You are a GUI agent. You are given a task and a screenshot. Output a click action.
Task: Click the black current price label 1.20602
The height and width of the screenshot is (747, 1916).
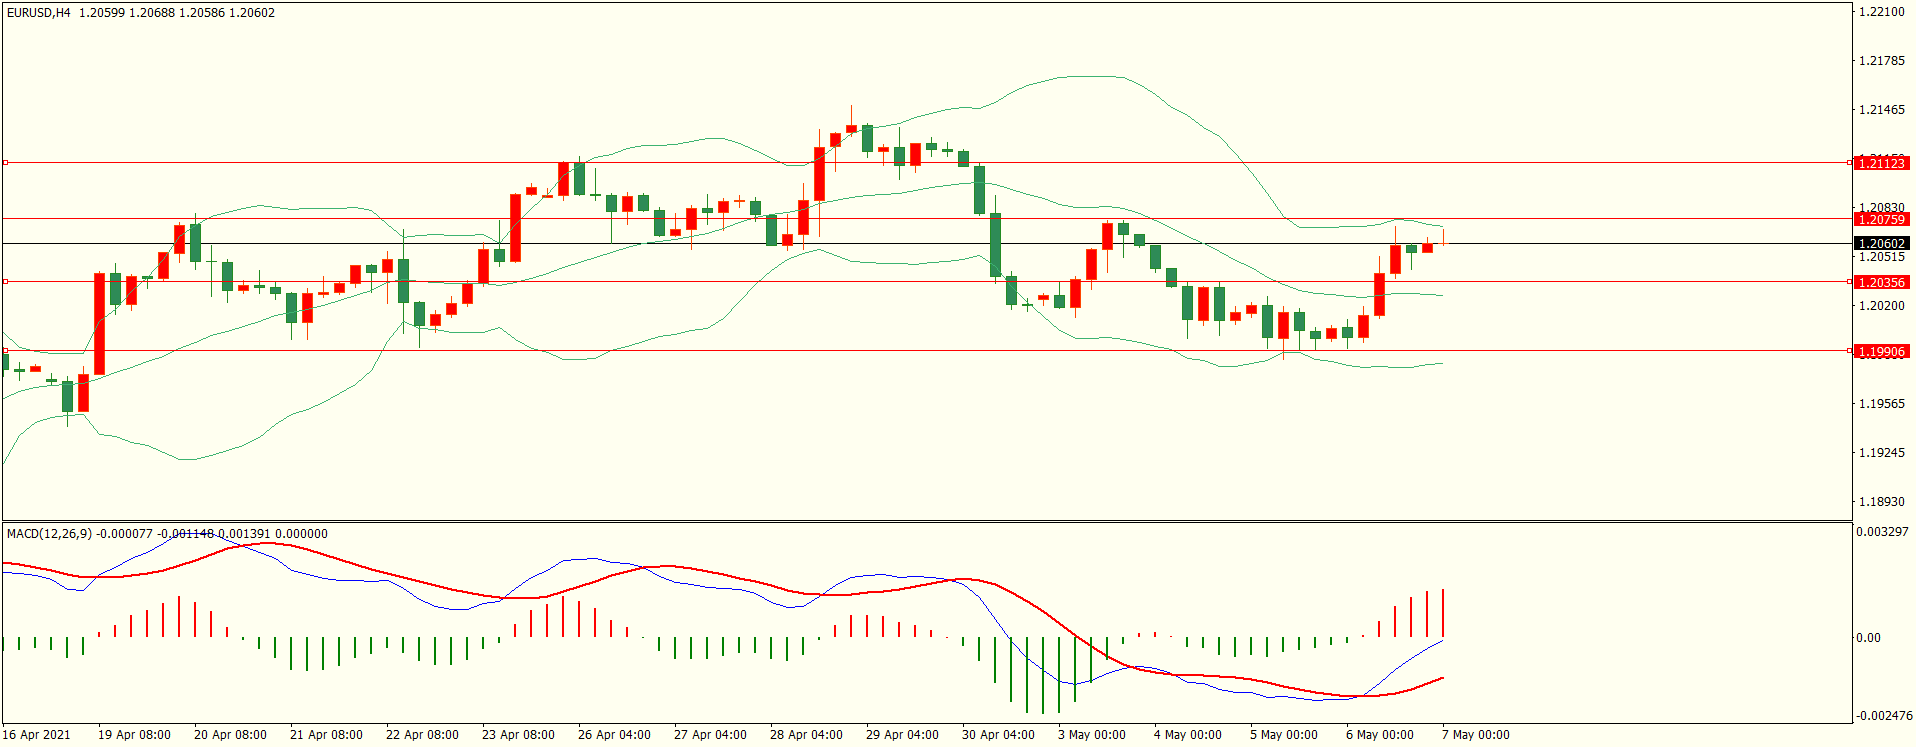click(x=1881, y=243)
